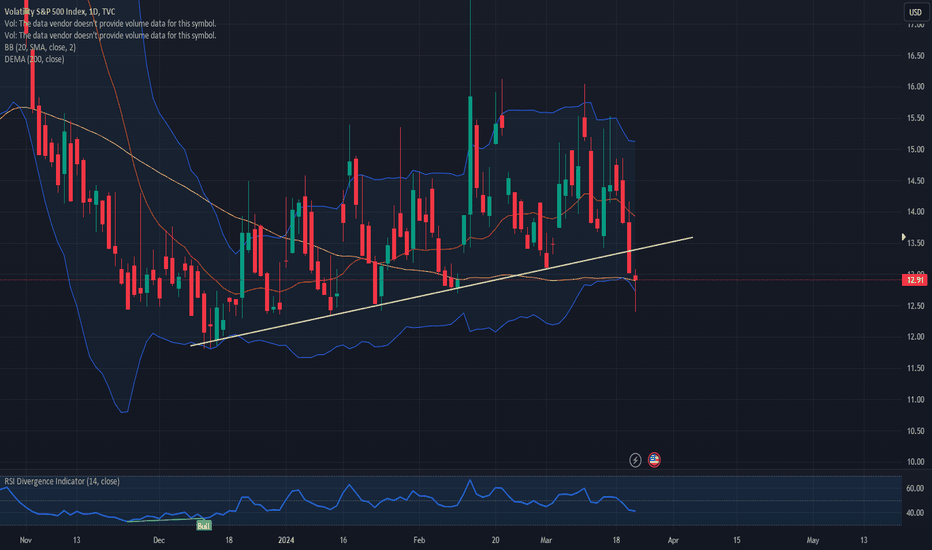This screenshot has height=550, width=932.
Task: Click the US flag economic event icon
Action: [654, 460]
